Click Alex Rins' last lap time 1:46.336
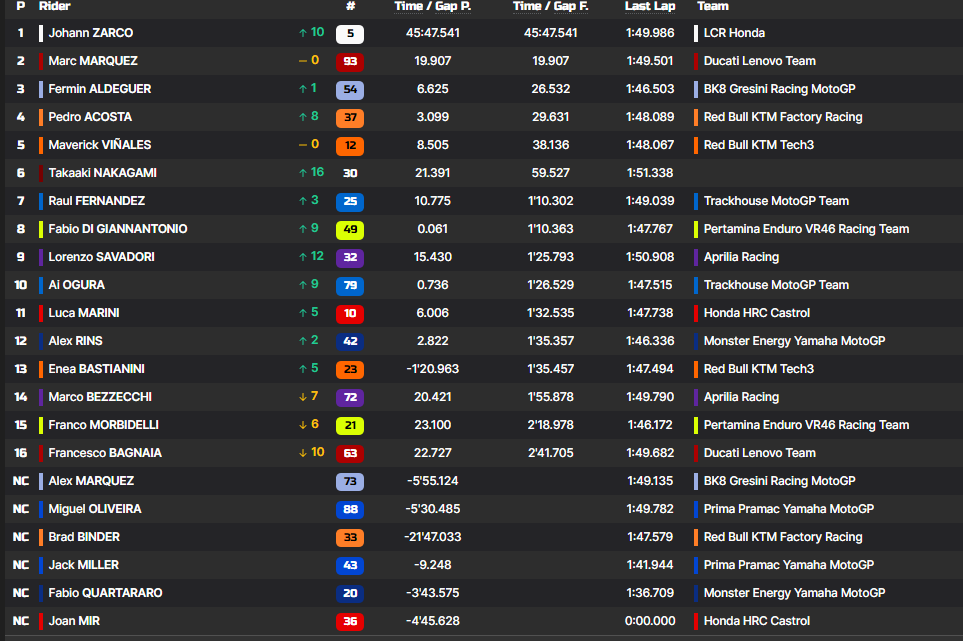The width and height of the screenshot is (963, 641). 650,341
